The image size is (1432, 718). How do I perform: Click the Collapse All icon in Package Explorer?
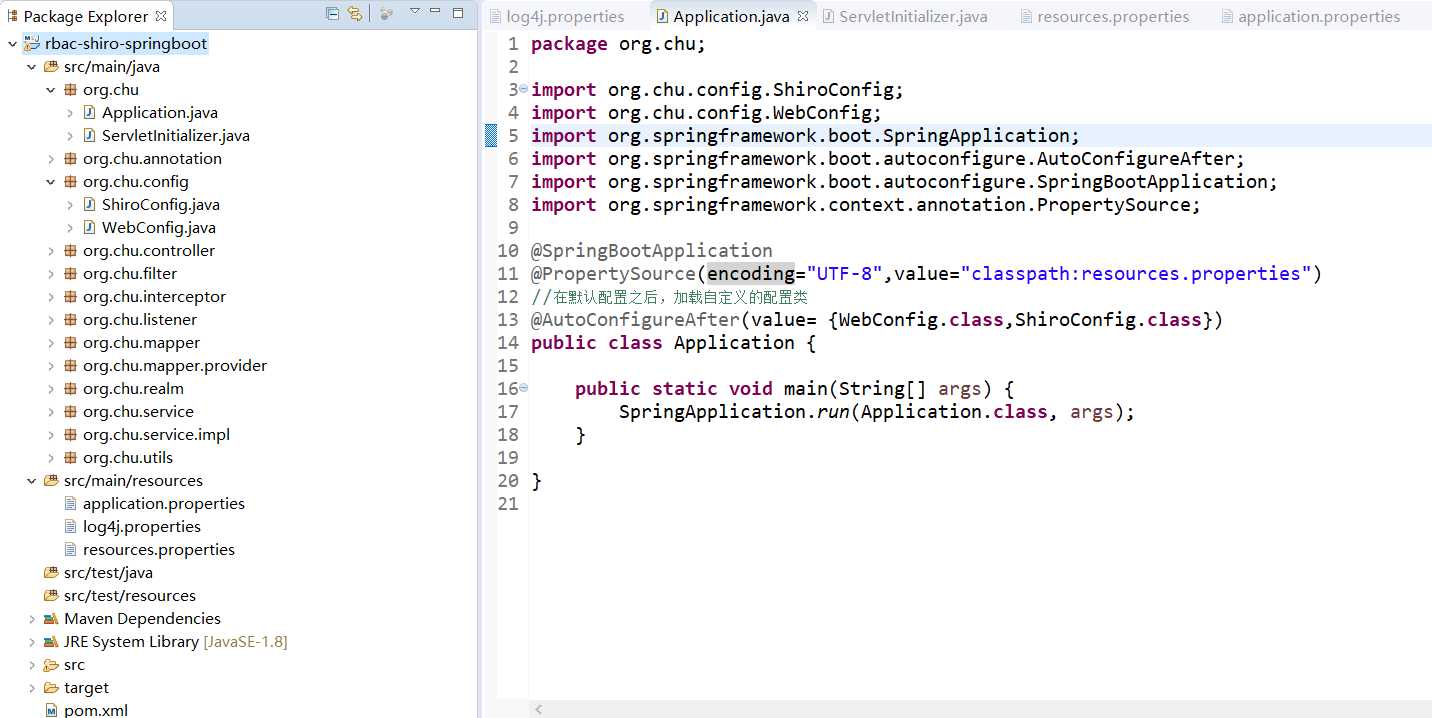click(332, 13)
